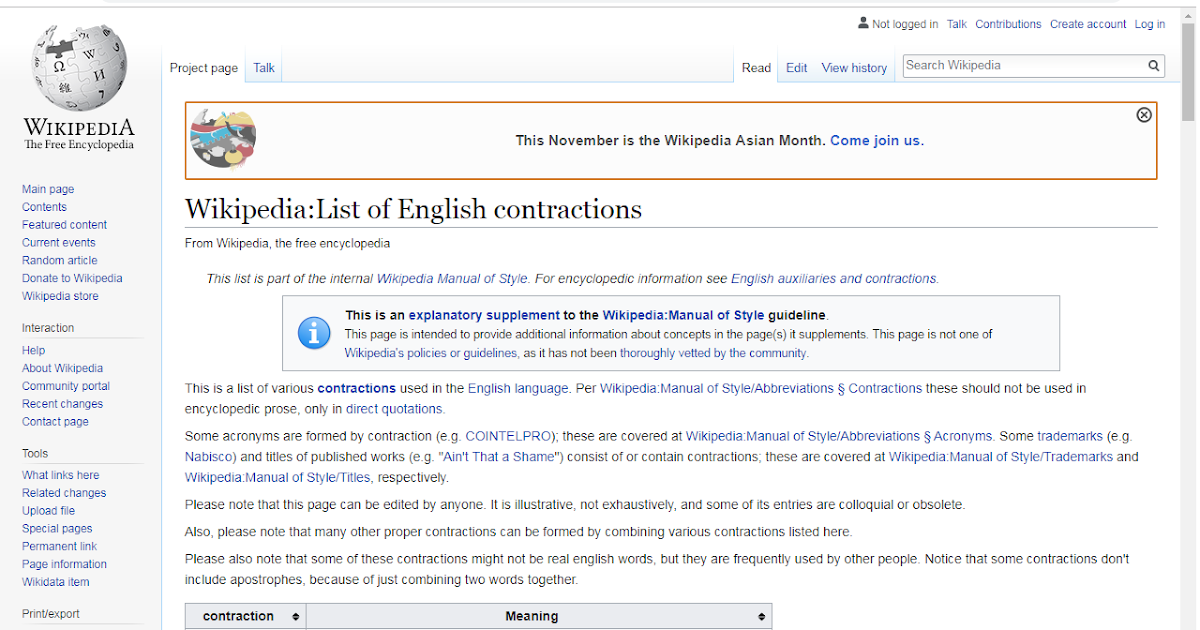Open Special pages
The height and width of the screenshot is (630, 1200).
(x=57, y=530)
